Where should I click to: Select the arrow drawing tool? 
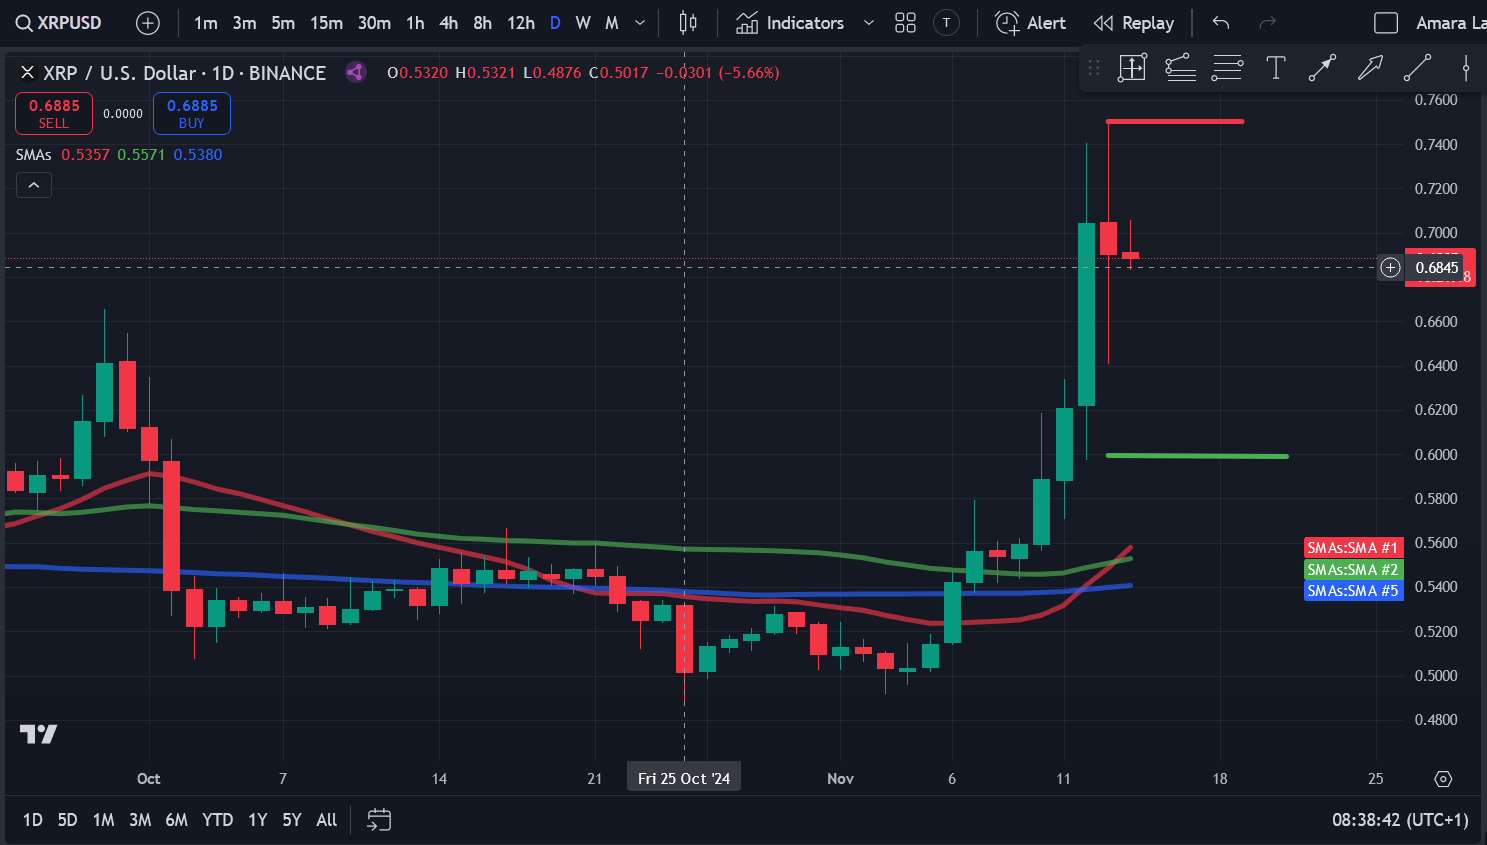click(1370, 68)
